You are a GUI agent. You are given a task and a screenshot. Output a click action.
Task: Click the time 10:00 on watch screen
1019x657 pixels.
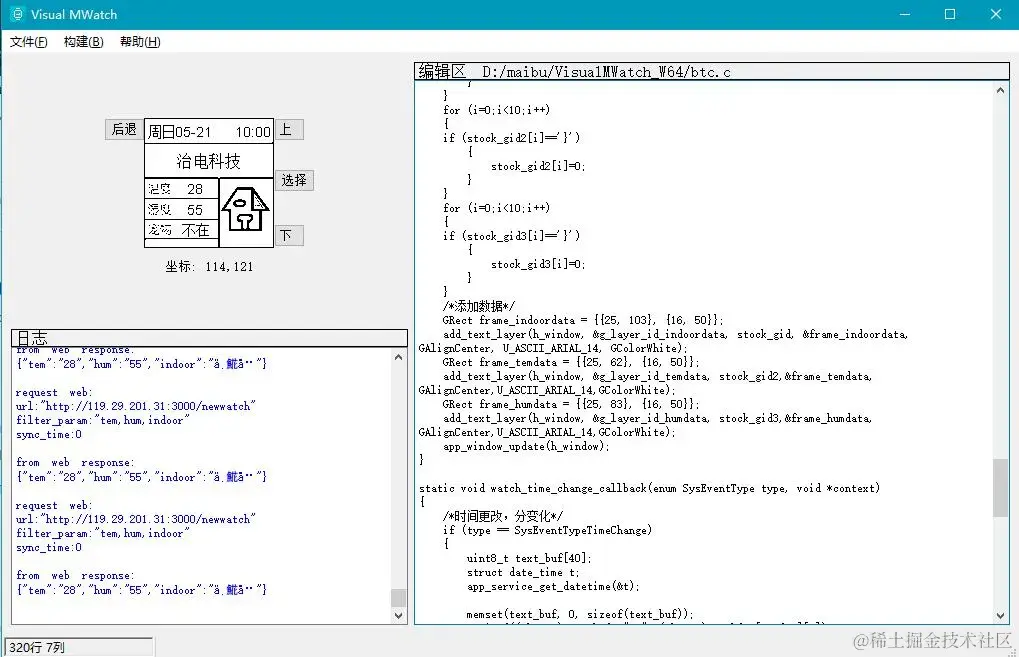[x=253, y=132]
